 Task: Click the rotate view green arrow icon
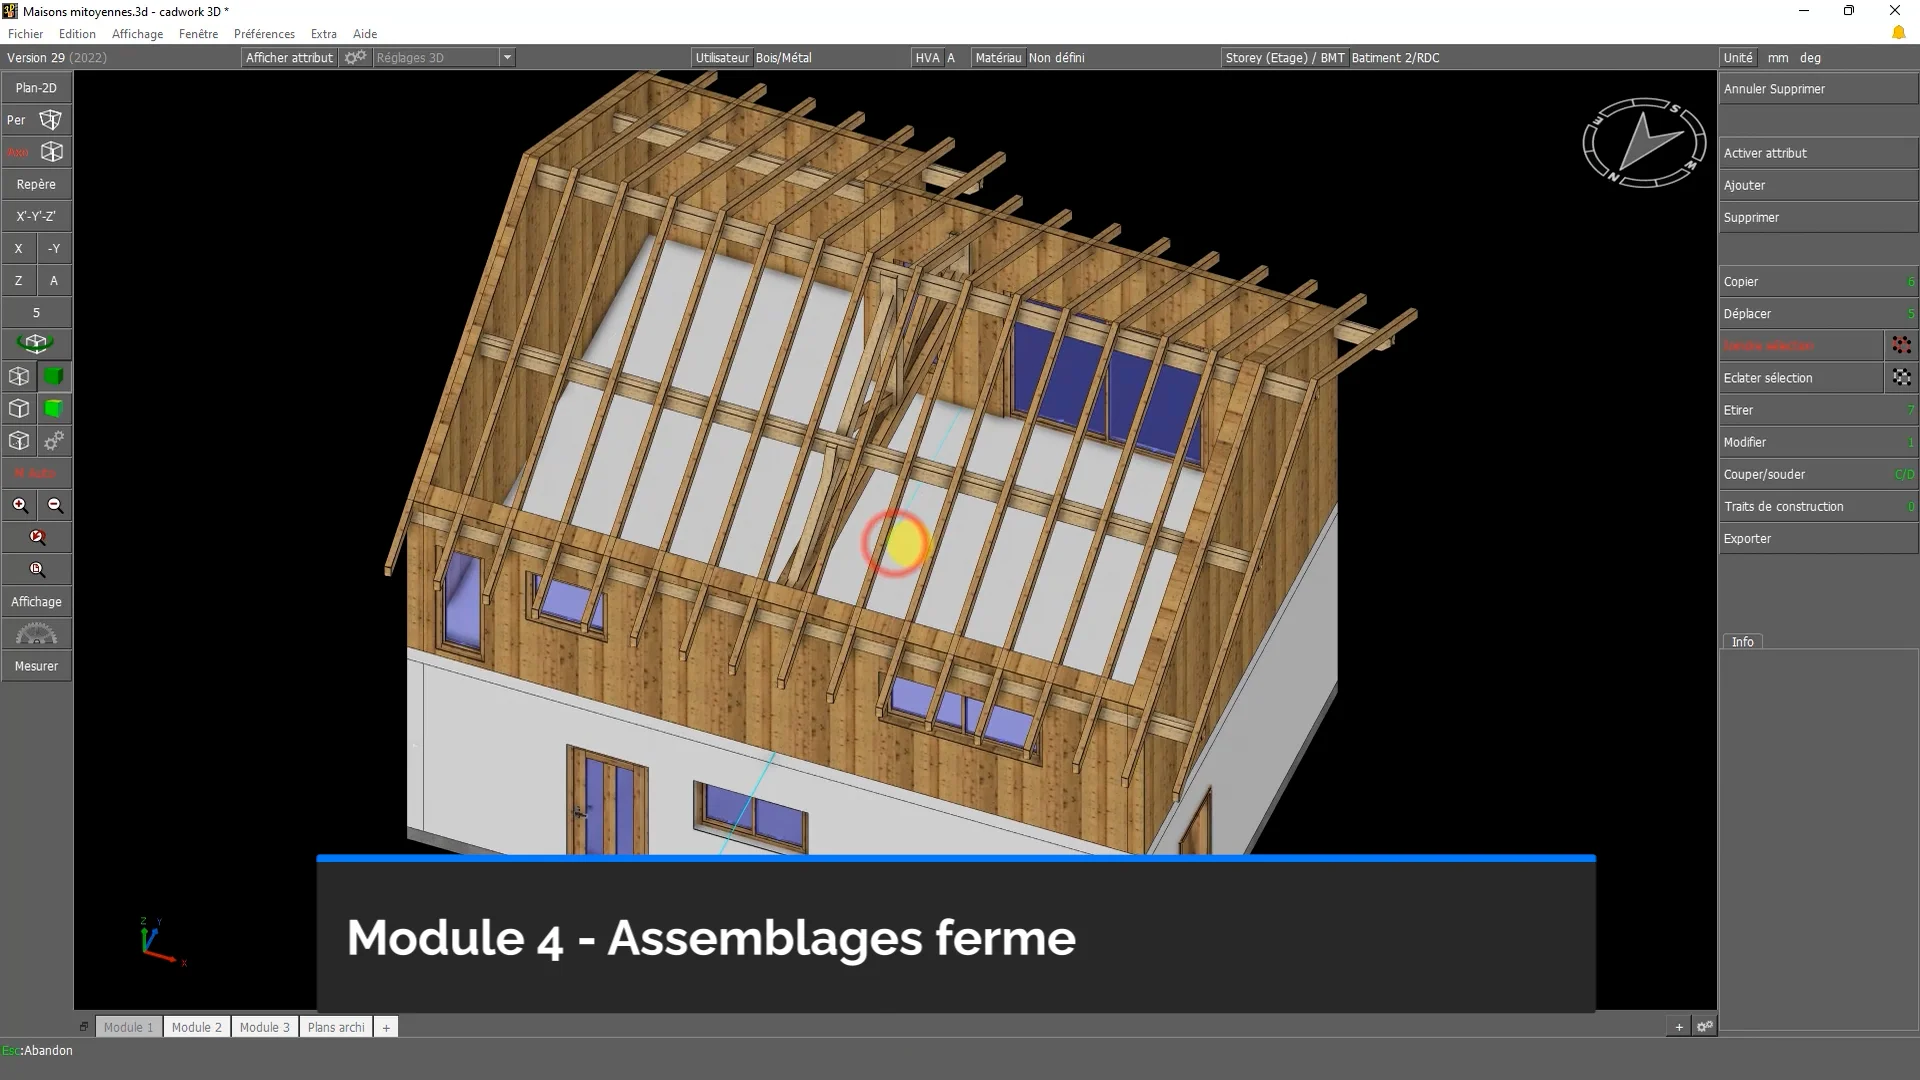point(36,344)
